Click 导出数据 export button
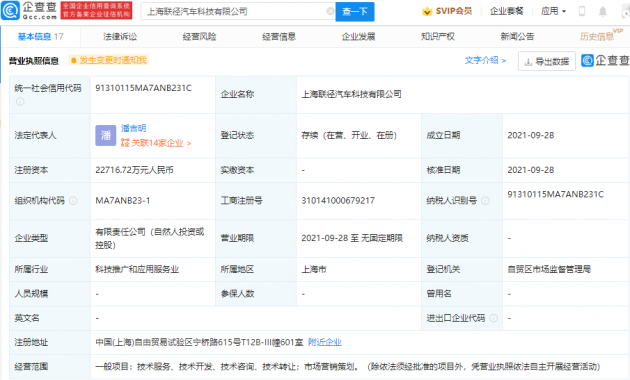 [x=547, y=61]
